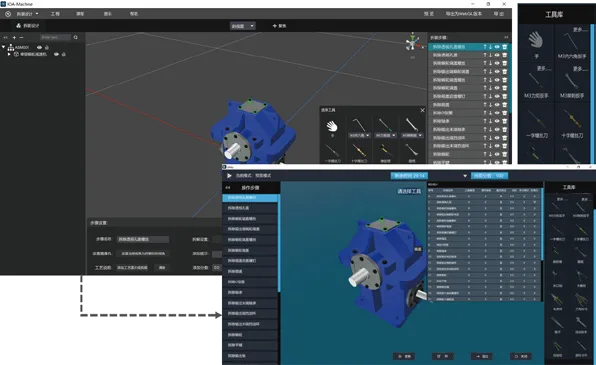Select the M3 hex key wrench in top-right 工具库
Image resolution: width=596 pixels, height=365 pixels.
(572, 42)
